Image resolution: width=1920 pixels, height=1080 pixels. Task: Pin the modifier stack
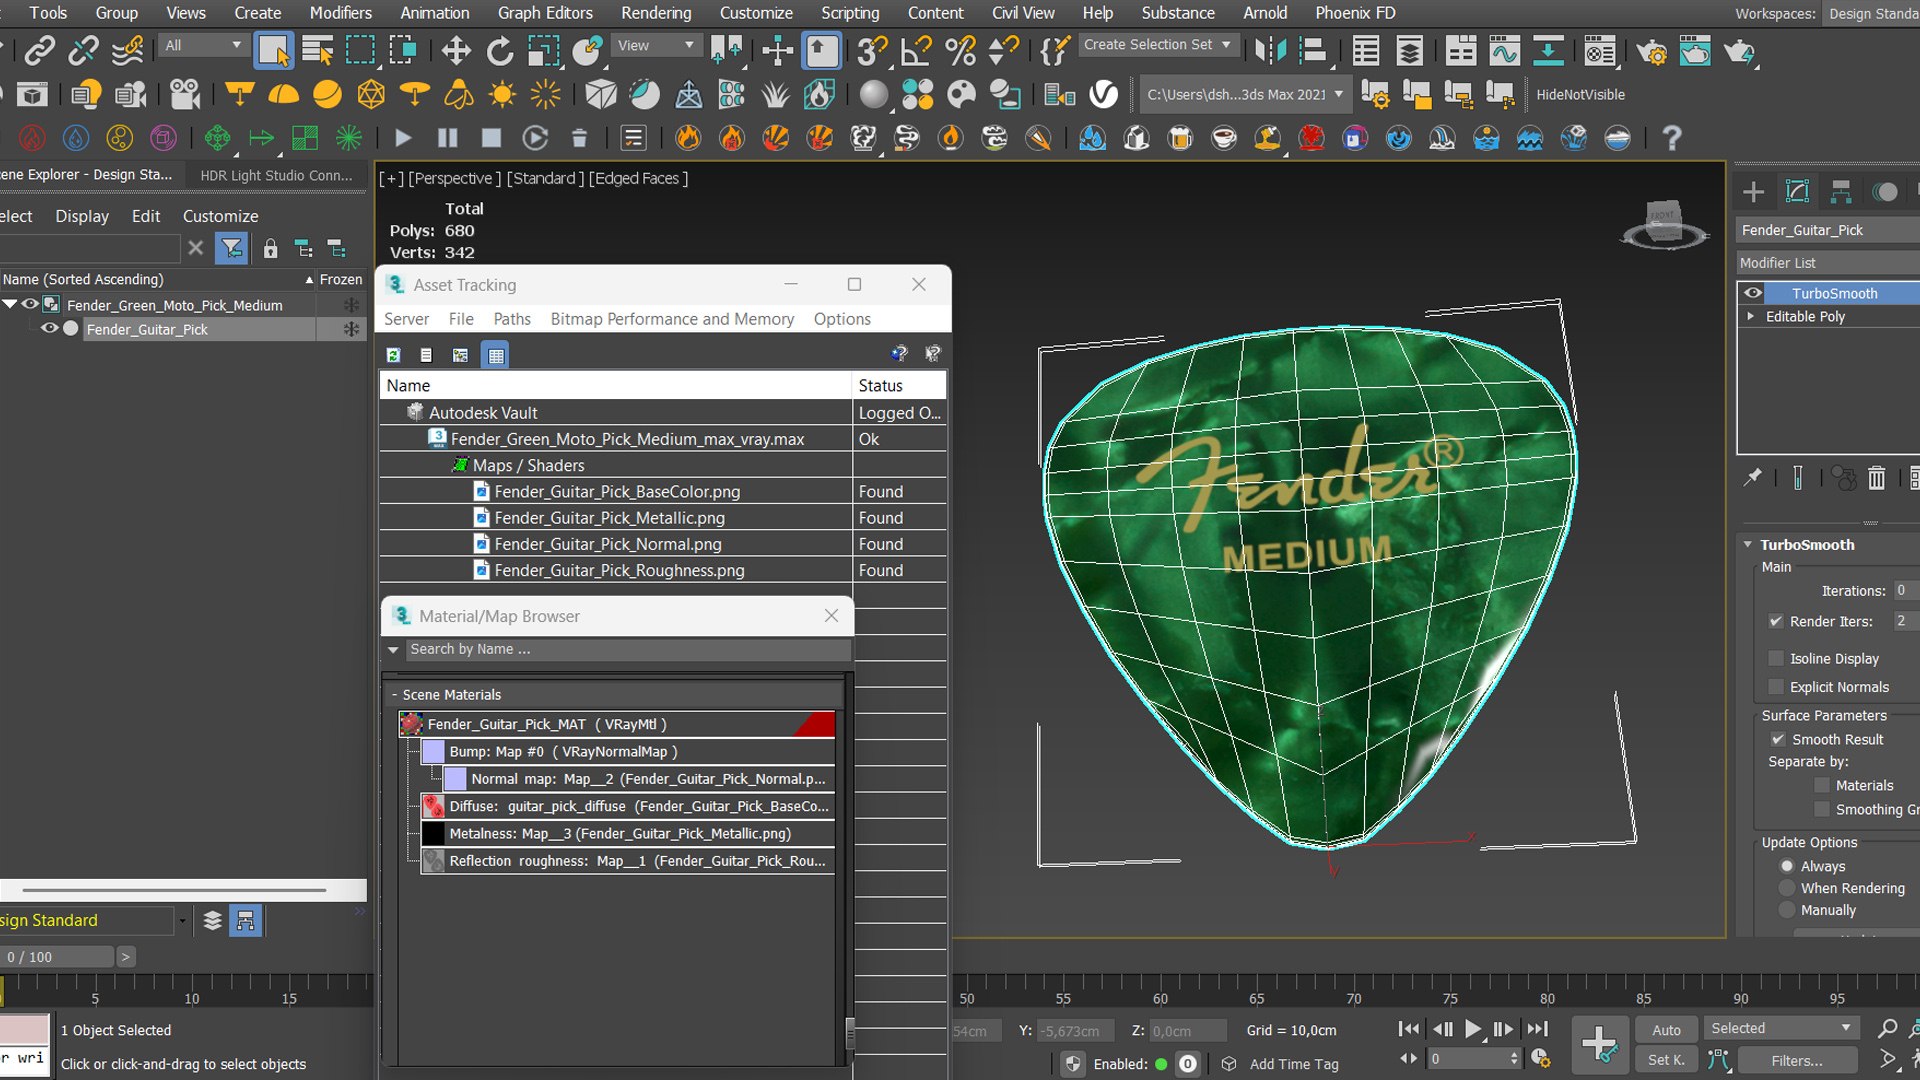click(1753, 478)
